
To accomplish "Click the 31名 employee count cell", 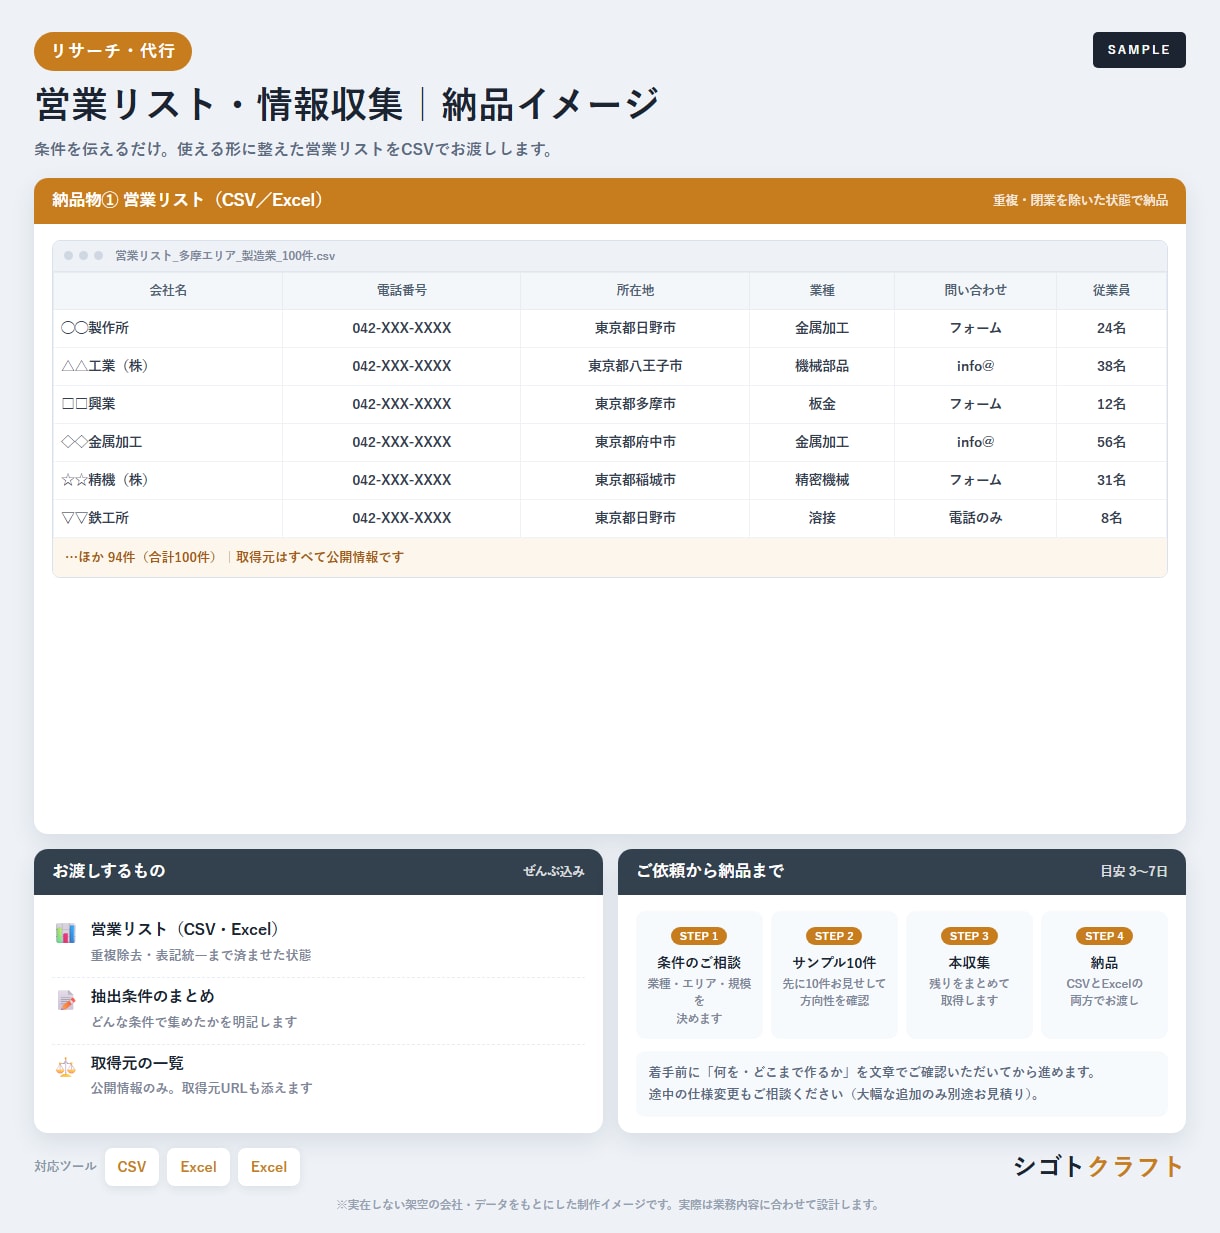I will 1112,480.
